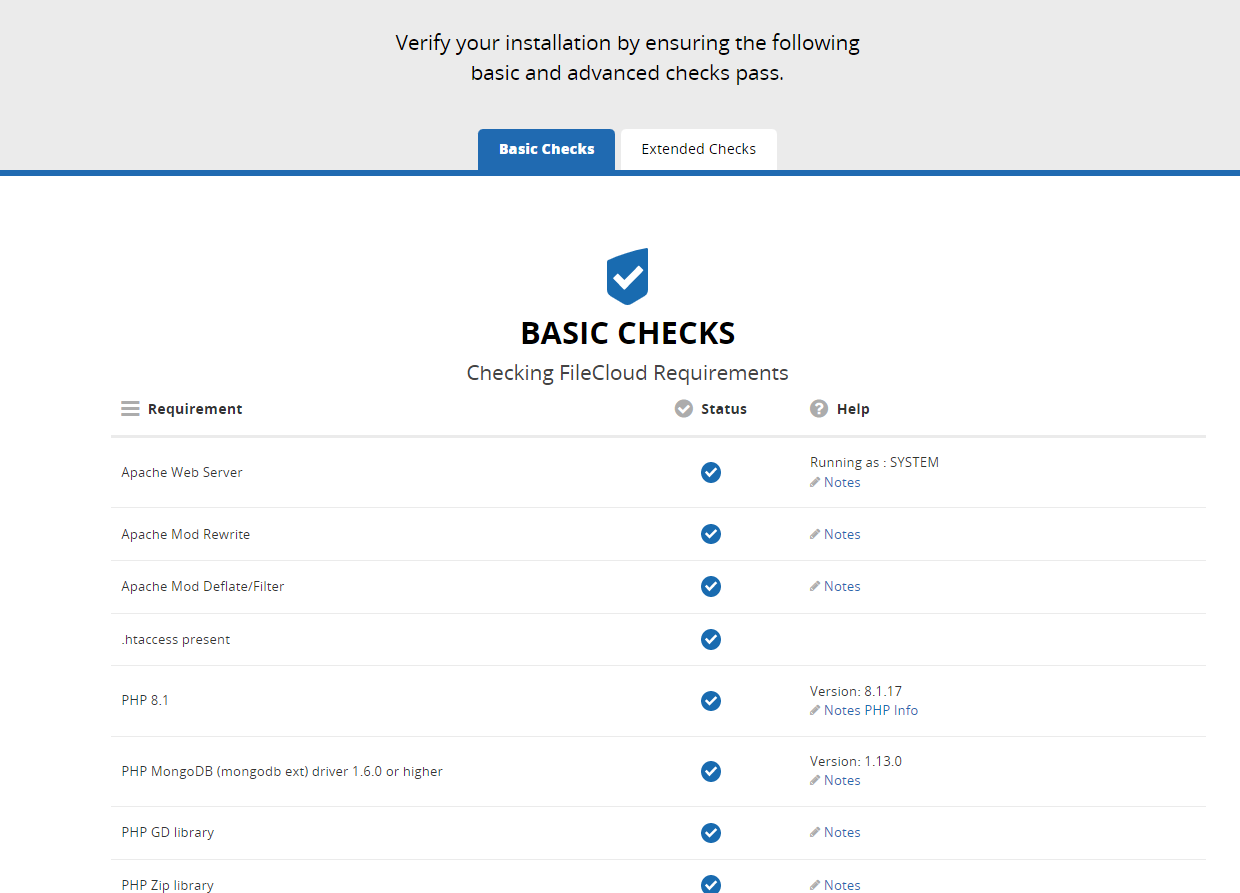
Task: Click the .htaccess present status checkmark
Action: pos(711,639)
